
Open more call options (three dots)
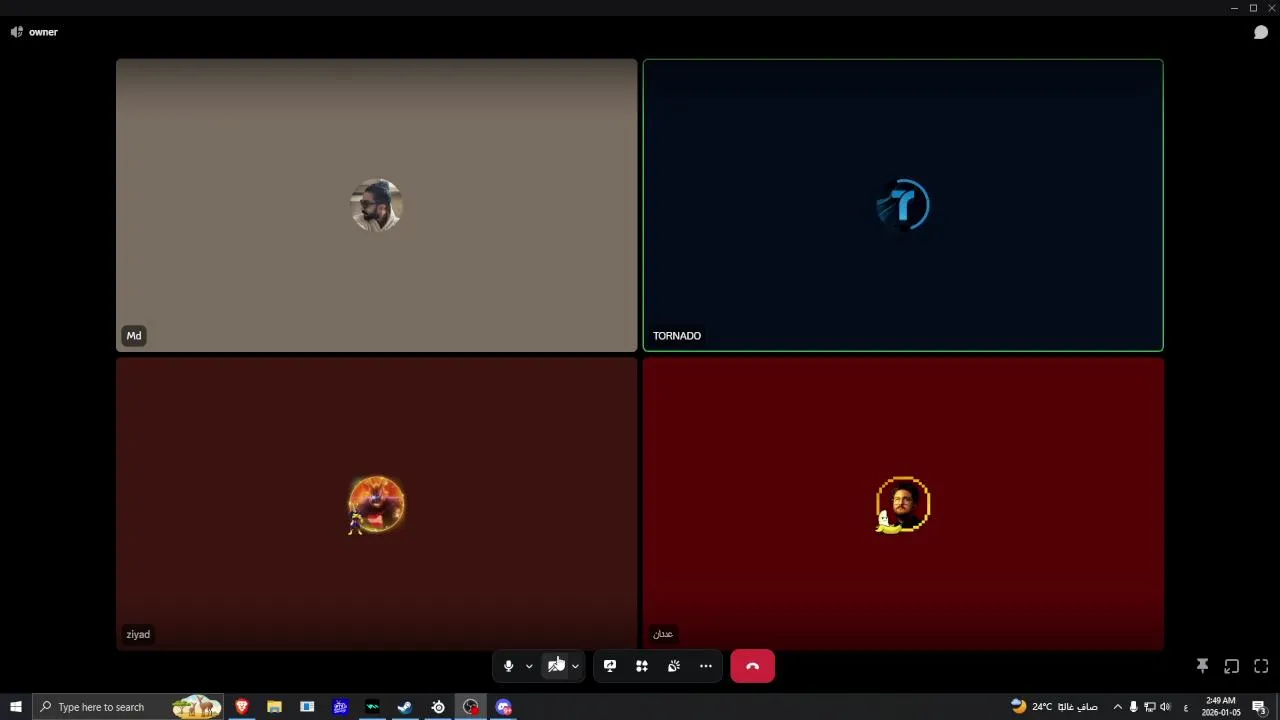pyautogui.click(x=706, y=666)
